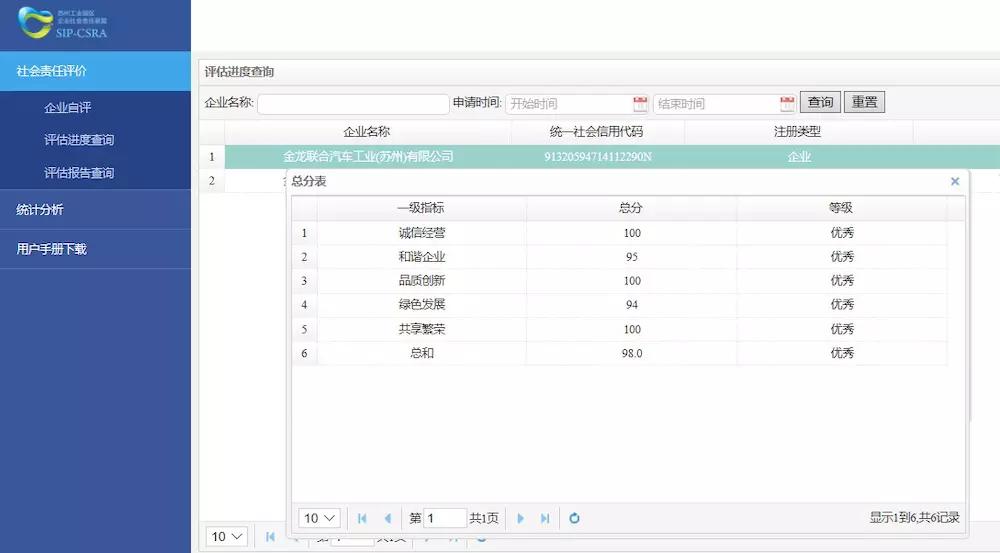Viewport: 1000px width, 553px height.
Task: Refresh the 总分表 table
Action: (x=574, y=518)
